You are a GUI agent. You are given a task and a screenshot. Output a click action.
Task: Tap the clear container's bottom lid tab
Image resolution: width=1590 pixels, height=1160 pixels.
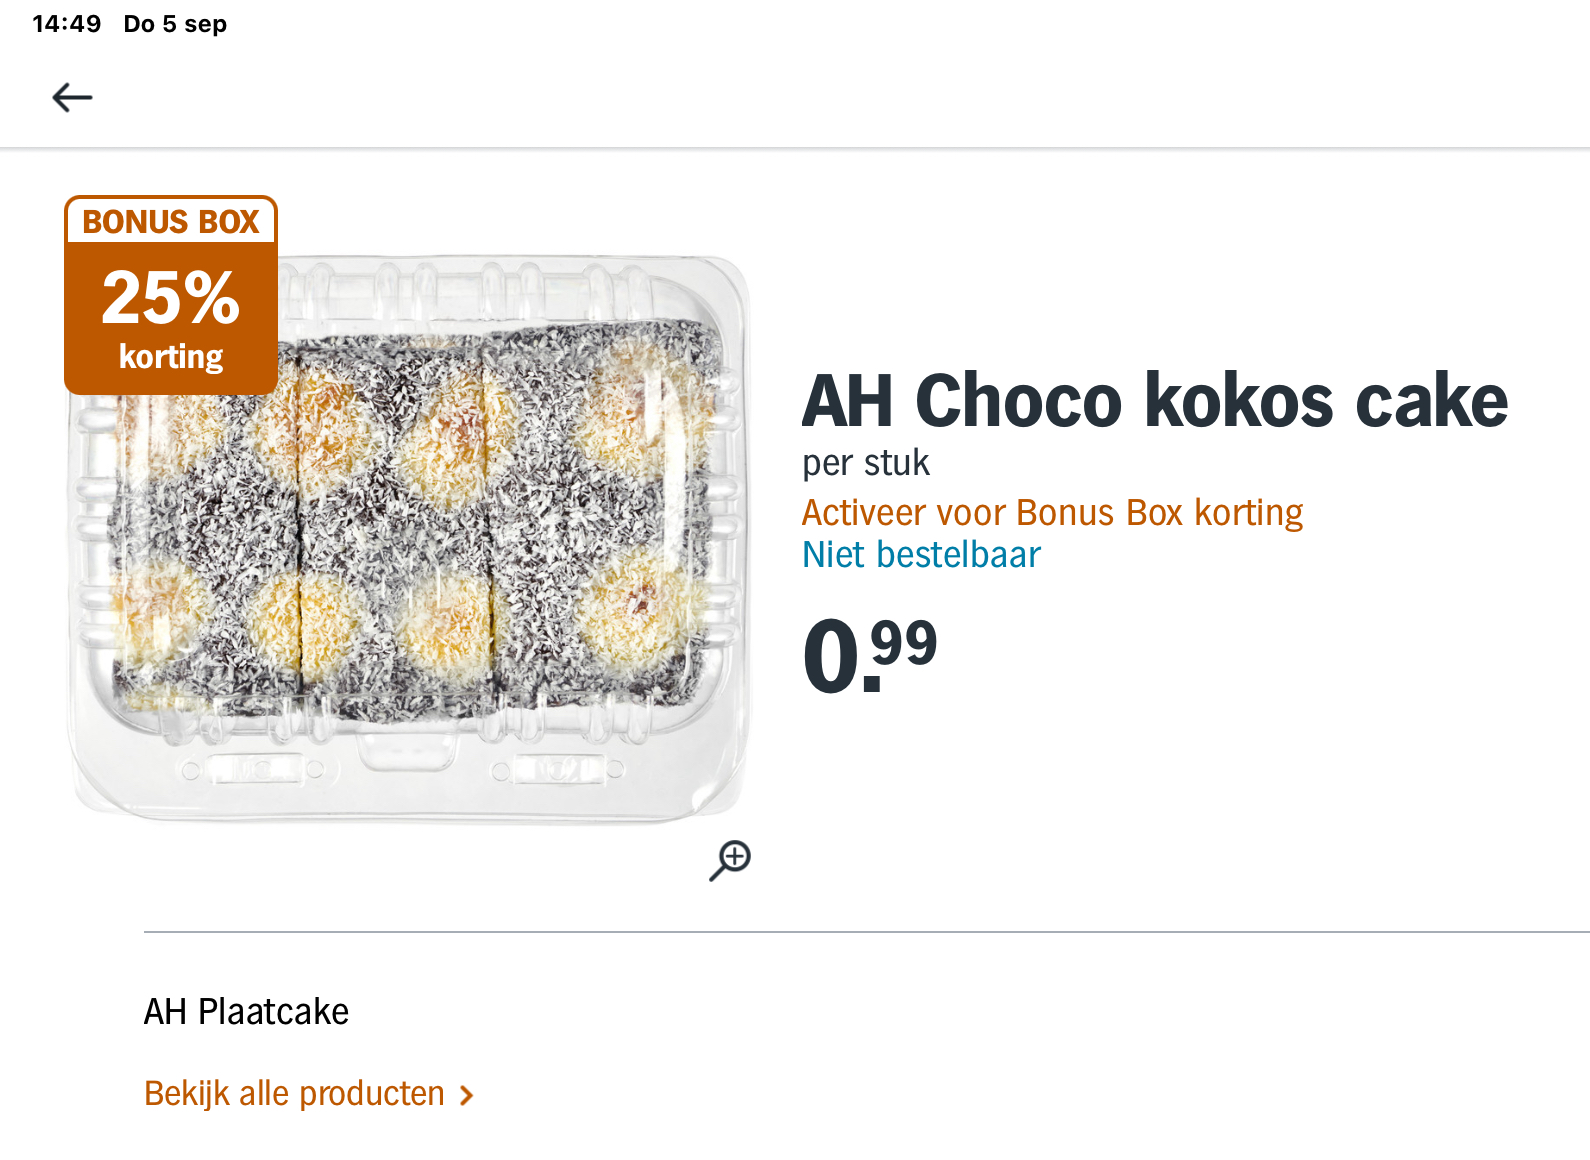[408, 753]
